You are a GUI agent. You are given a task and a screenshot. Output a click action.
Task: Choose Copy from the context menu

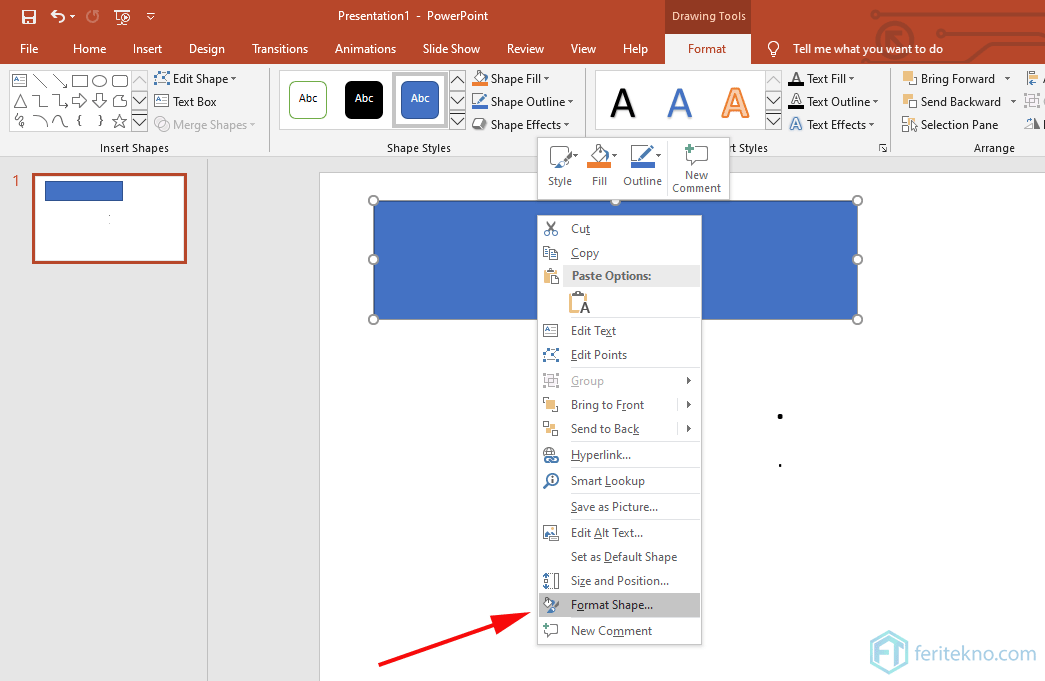tap(619, 253)
